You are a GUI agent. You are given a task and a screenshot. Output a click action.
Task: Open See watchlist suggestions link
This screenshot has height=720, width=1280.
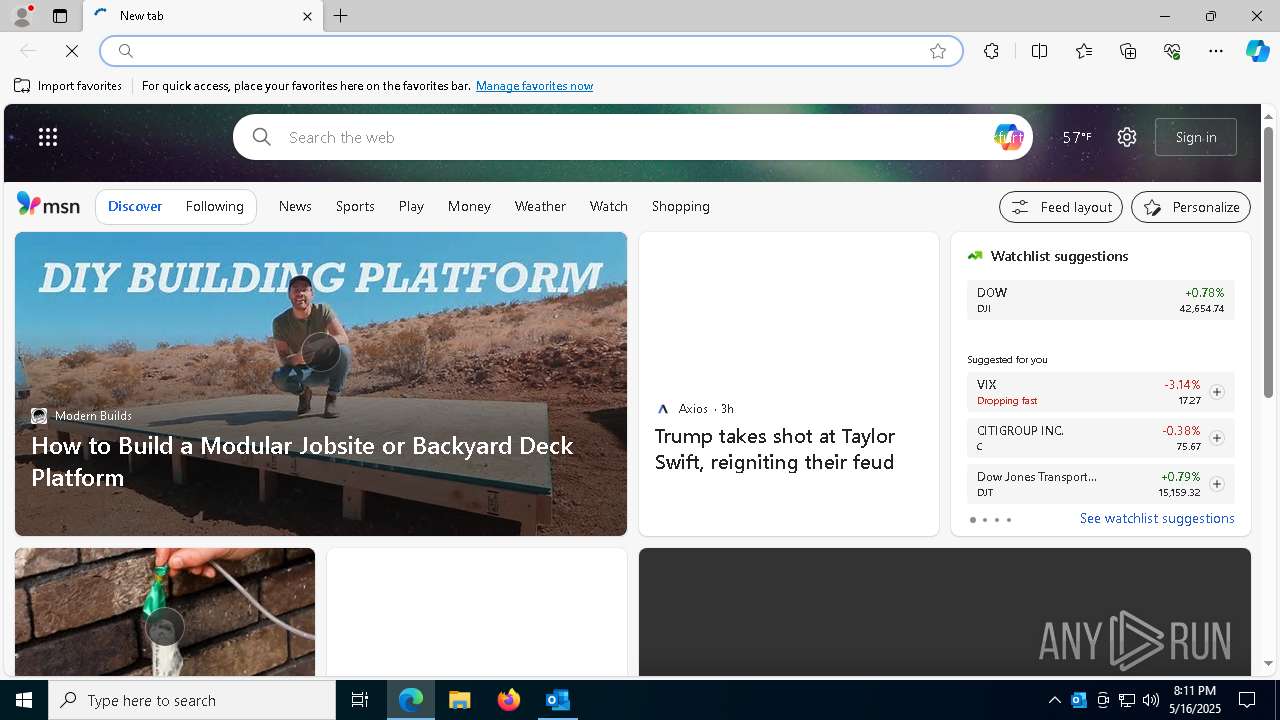[1157, 518]
